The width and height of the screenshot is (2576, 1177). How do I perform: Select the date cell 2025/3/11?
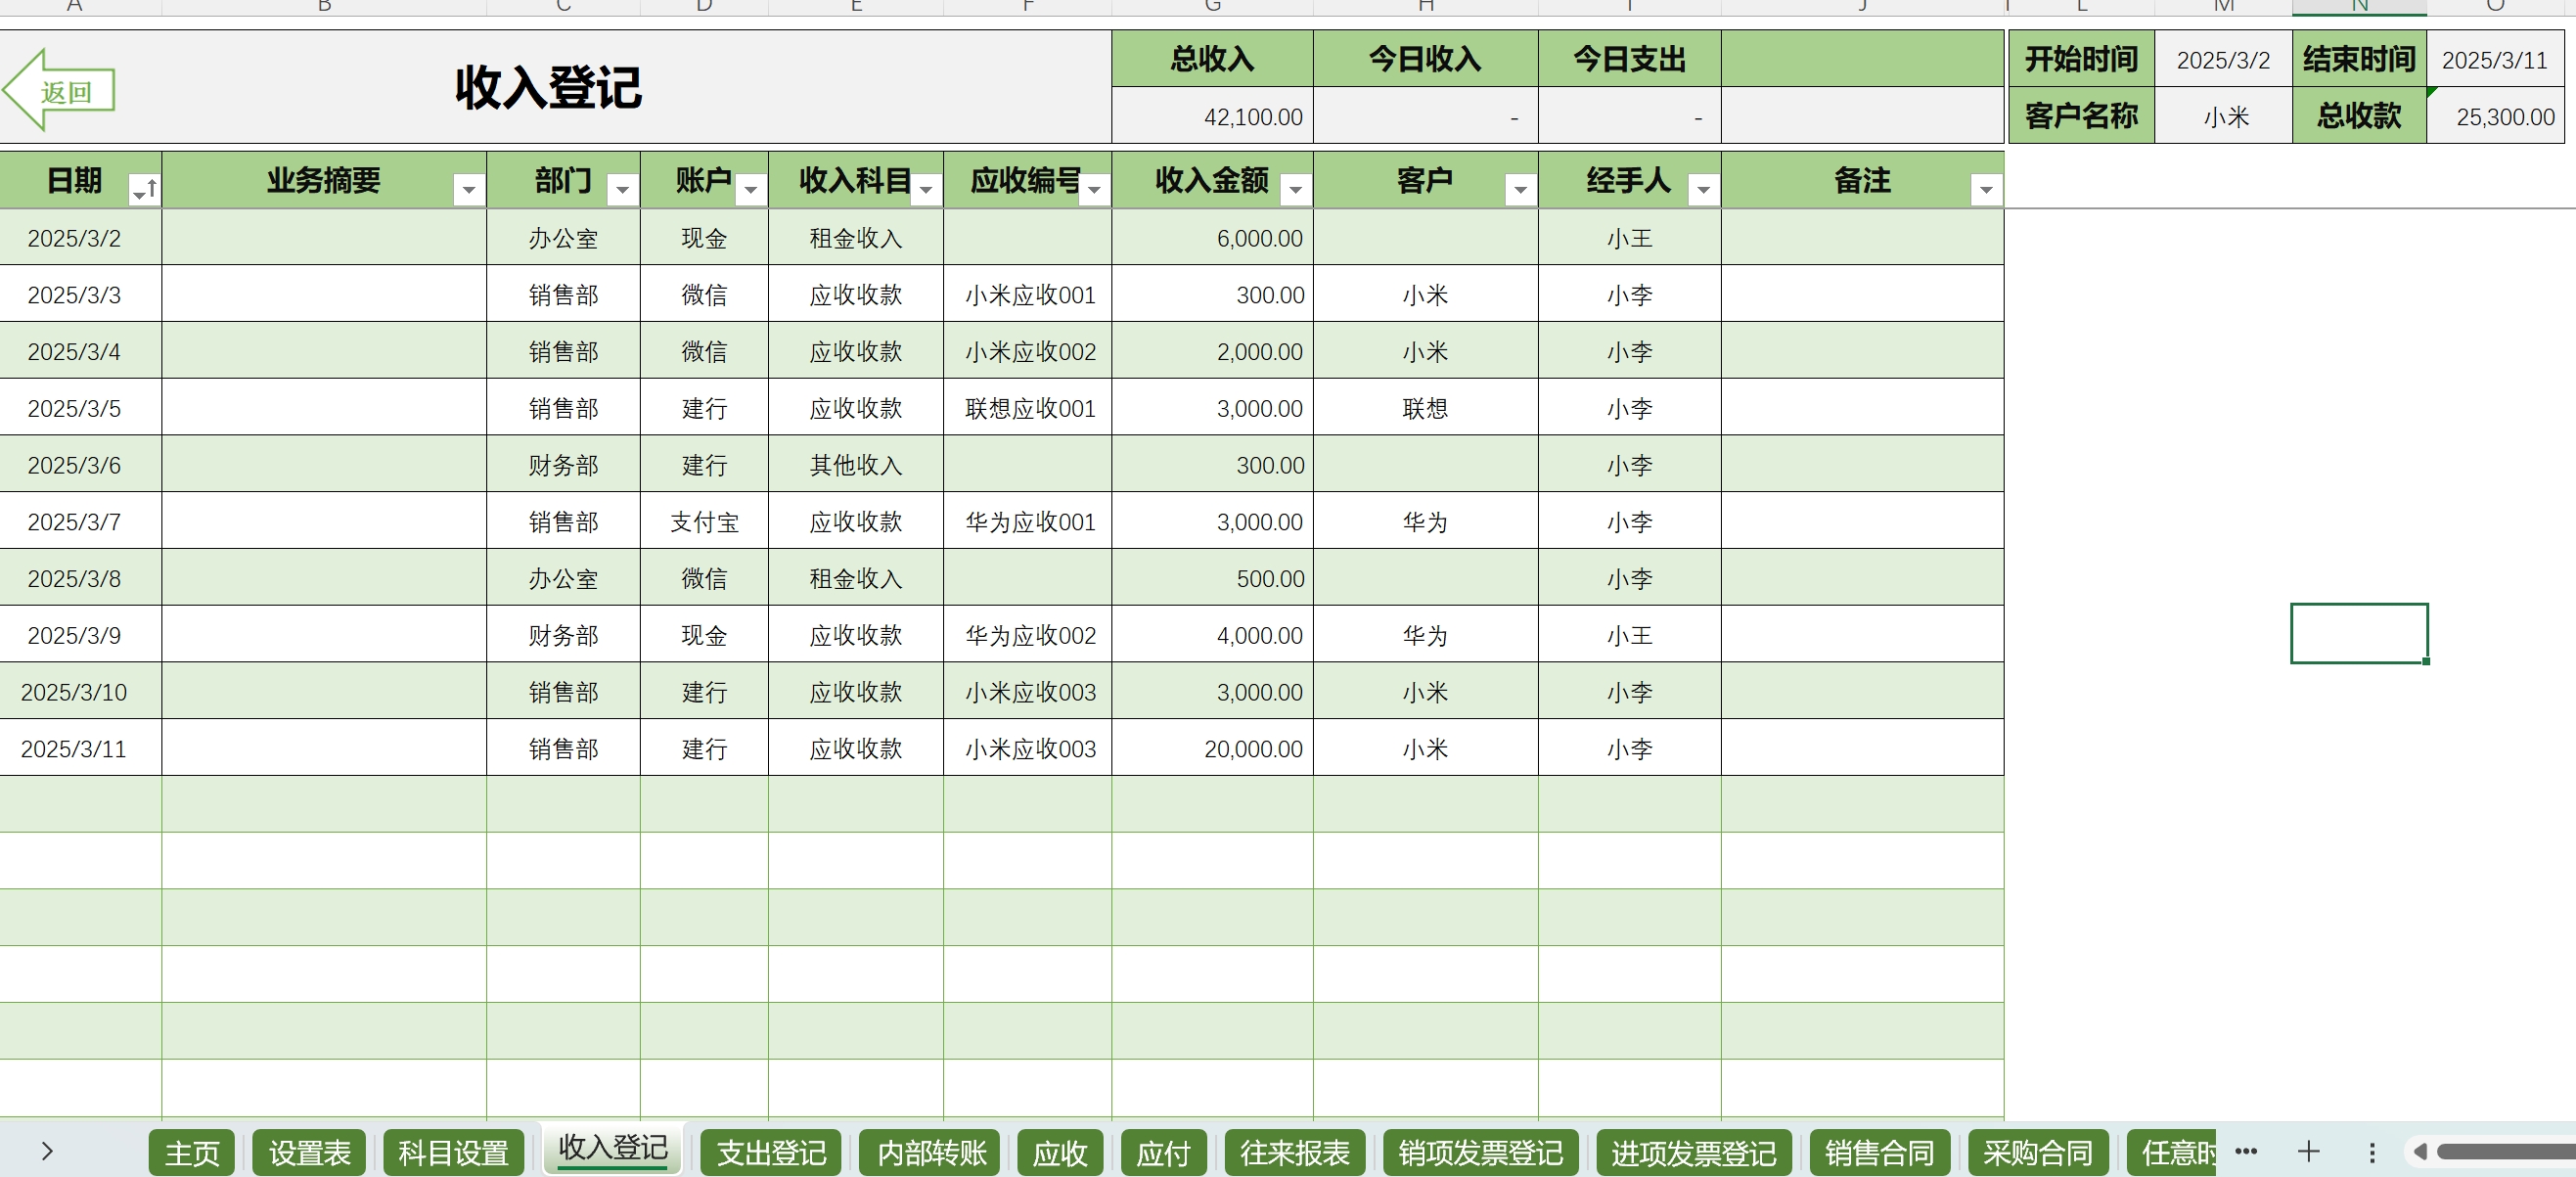click(x=80, y=748)
